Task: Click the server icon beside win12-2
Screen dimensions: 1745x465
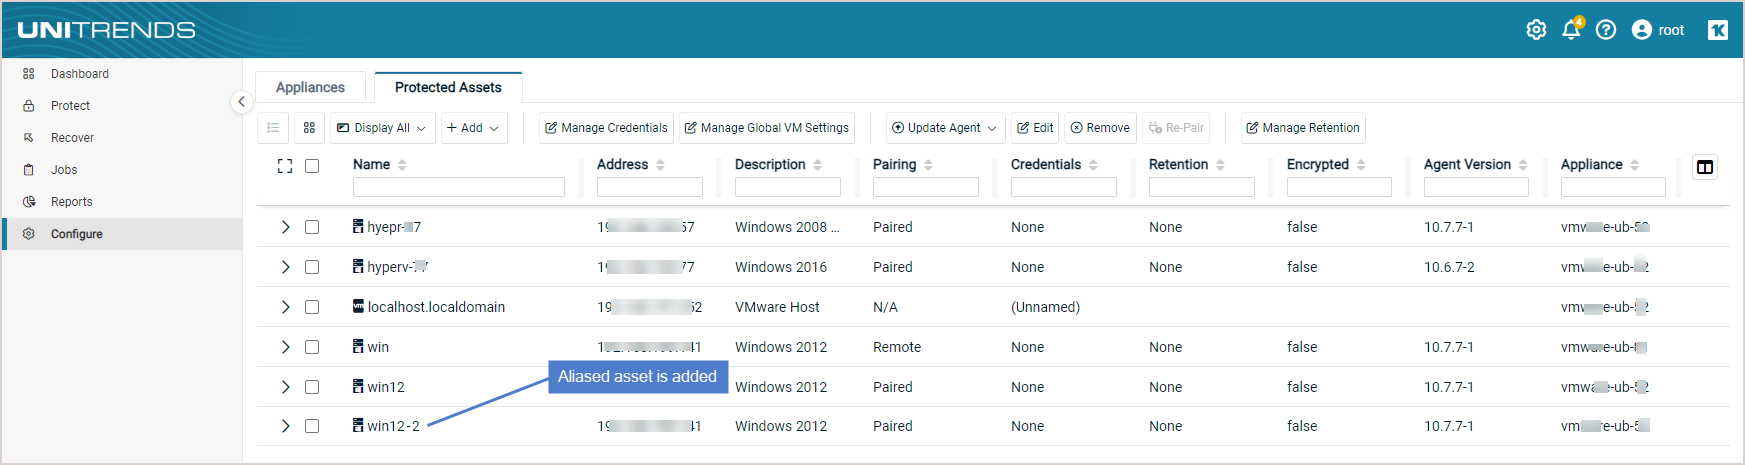Action: [x=358, y=425]
